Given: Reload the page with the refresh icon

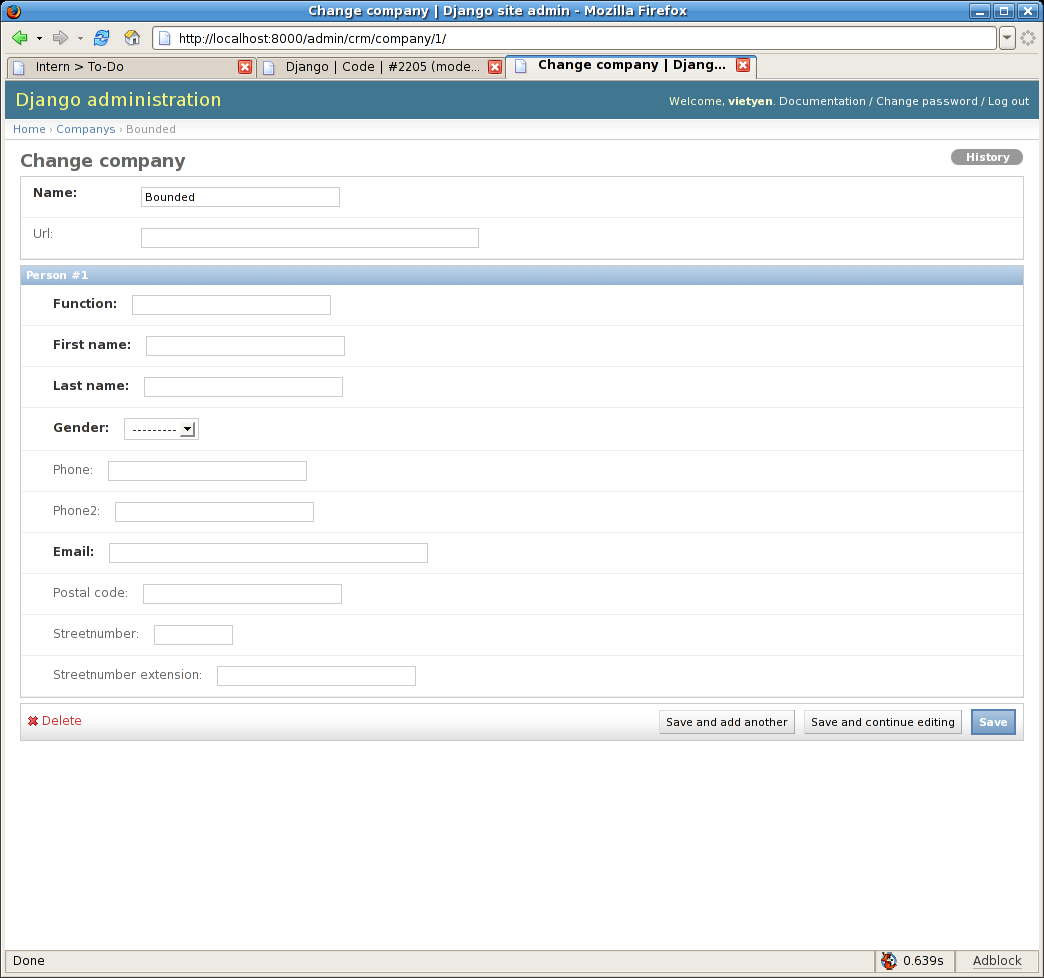Looking at the screenshot, I should click(x=101, y=38).
